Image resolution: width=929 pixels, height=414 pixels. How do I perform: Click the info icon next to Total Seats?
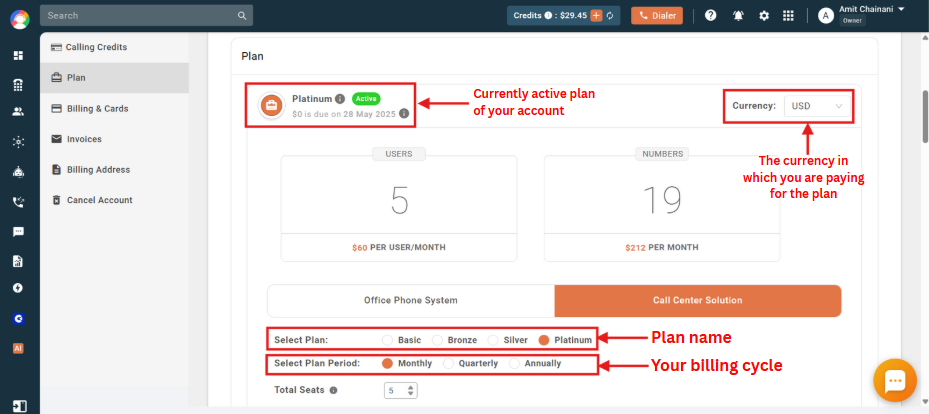pyautogui.click(x=334, y=391)
